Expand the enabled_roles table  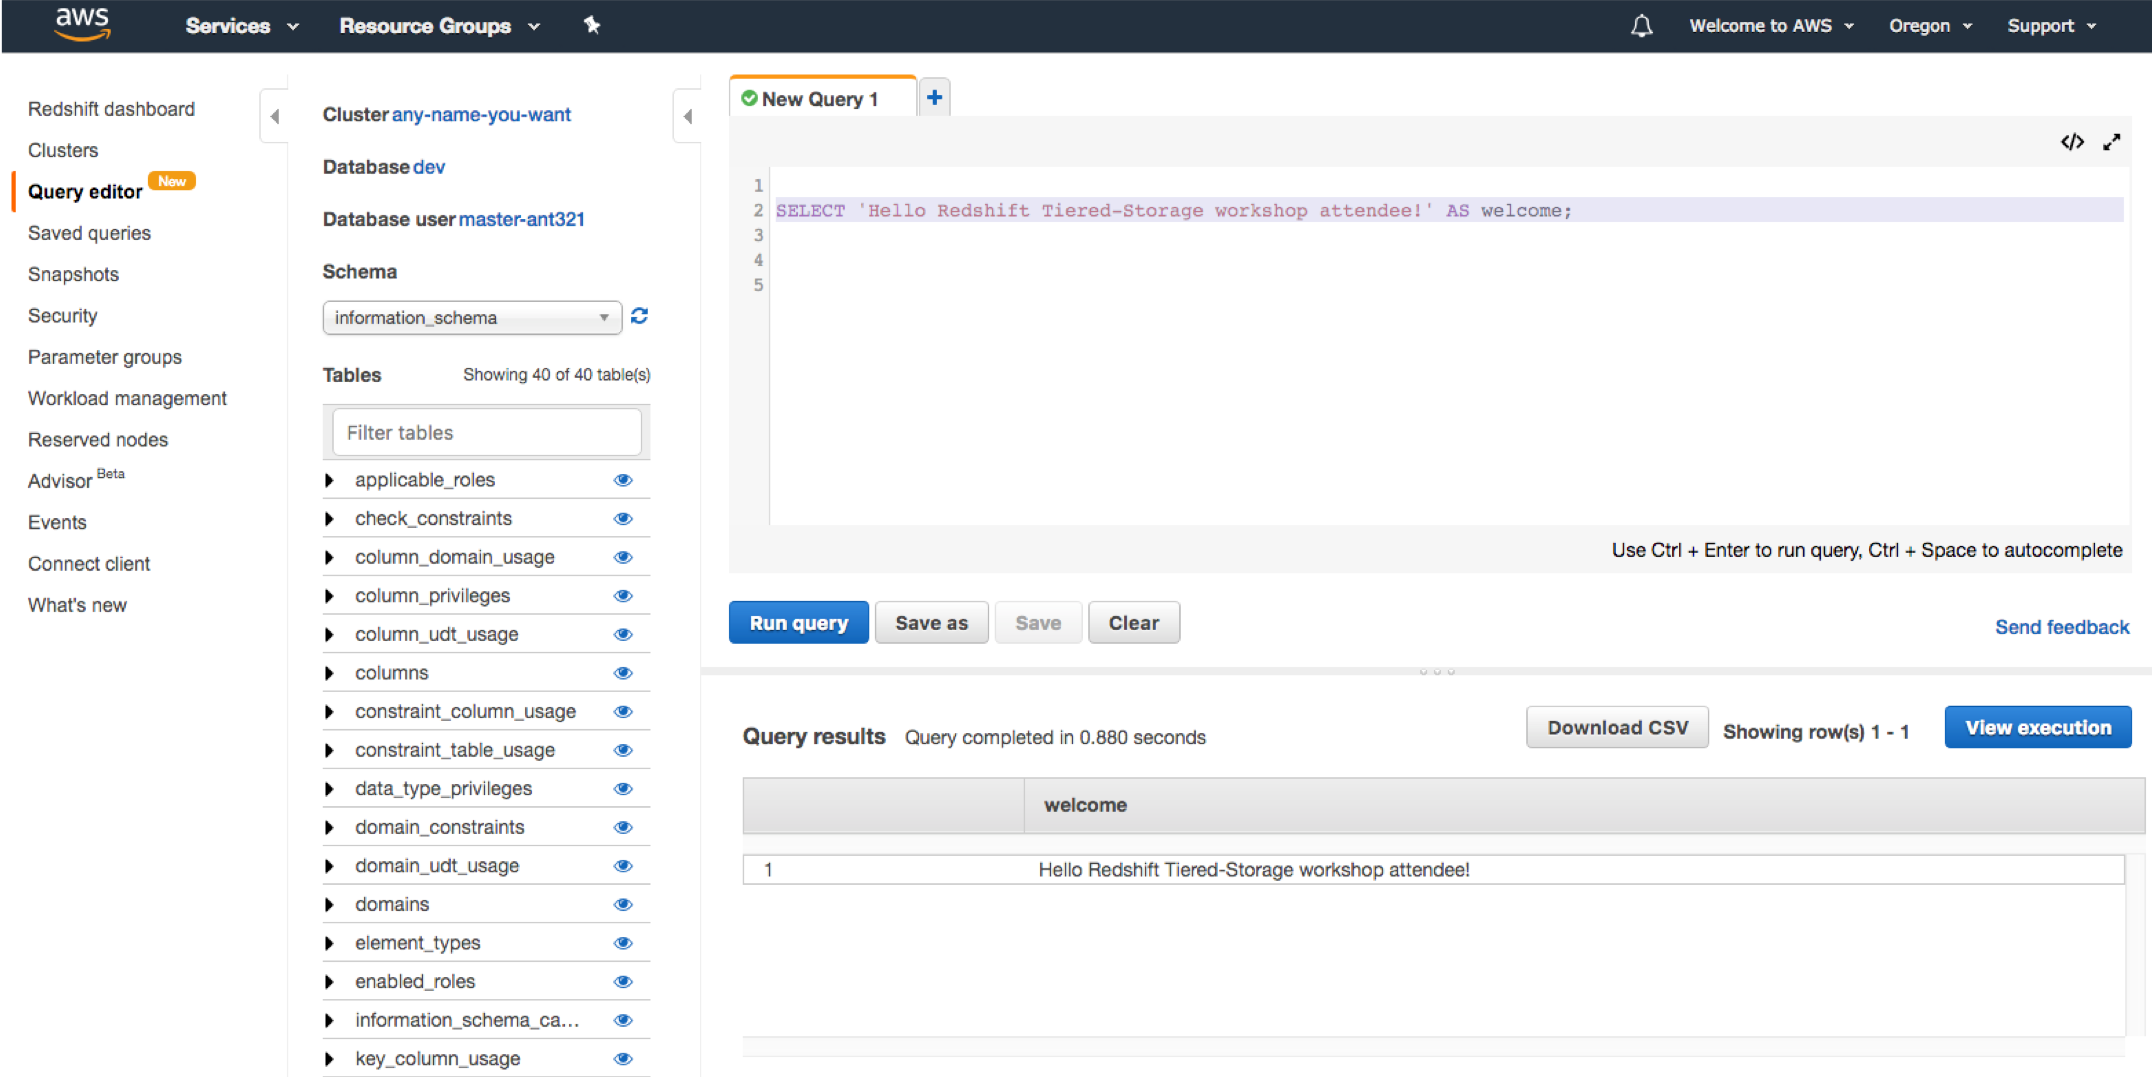pos(329,981)
